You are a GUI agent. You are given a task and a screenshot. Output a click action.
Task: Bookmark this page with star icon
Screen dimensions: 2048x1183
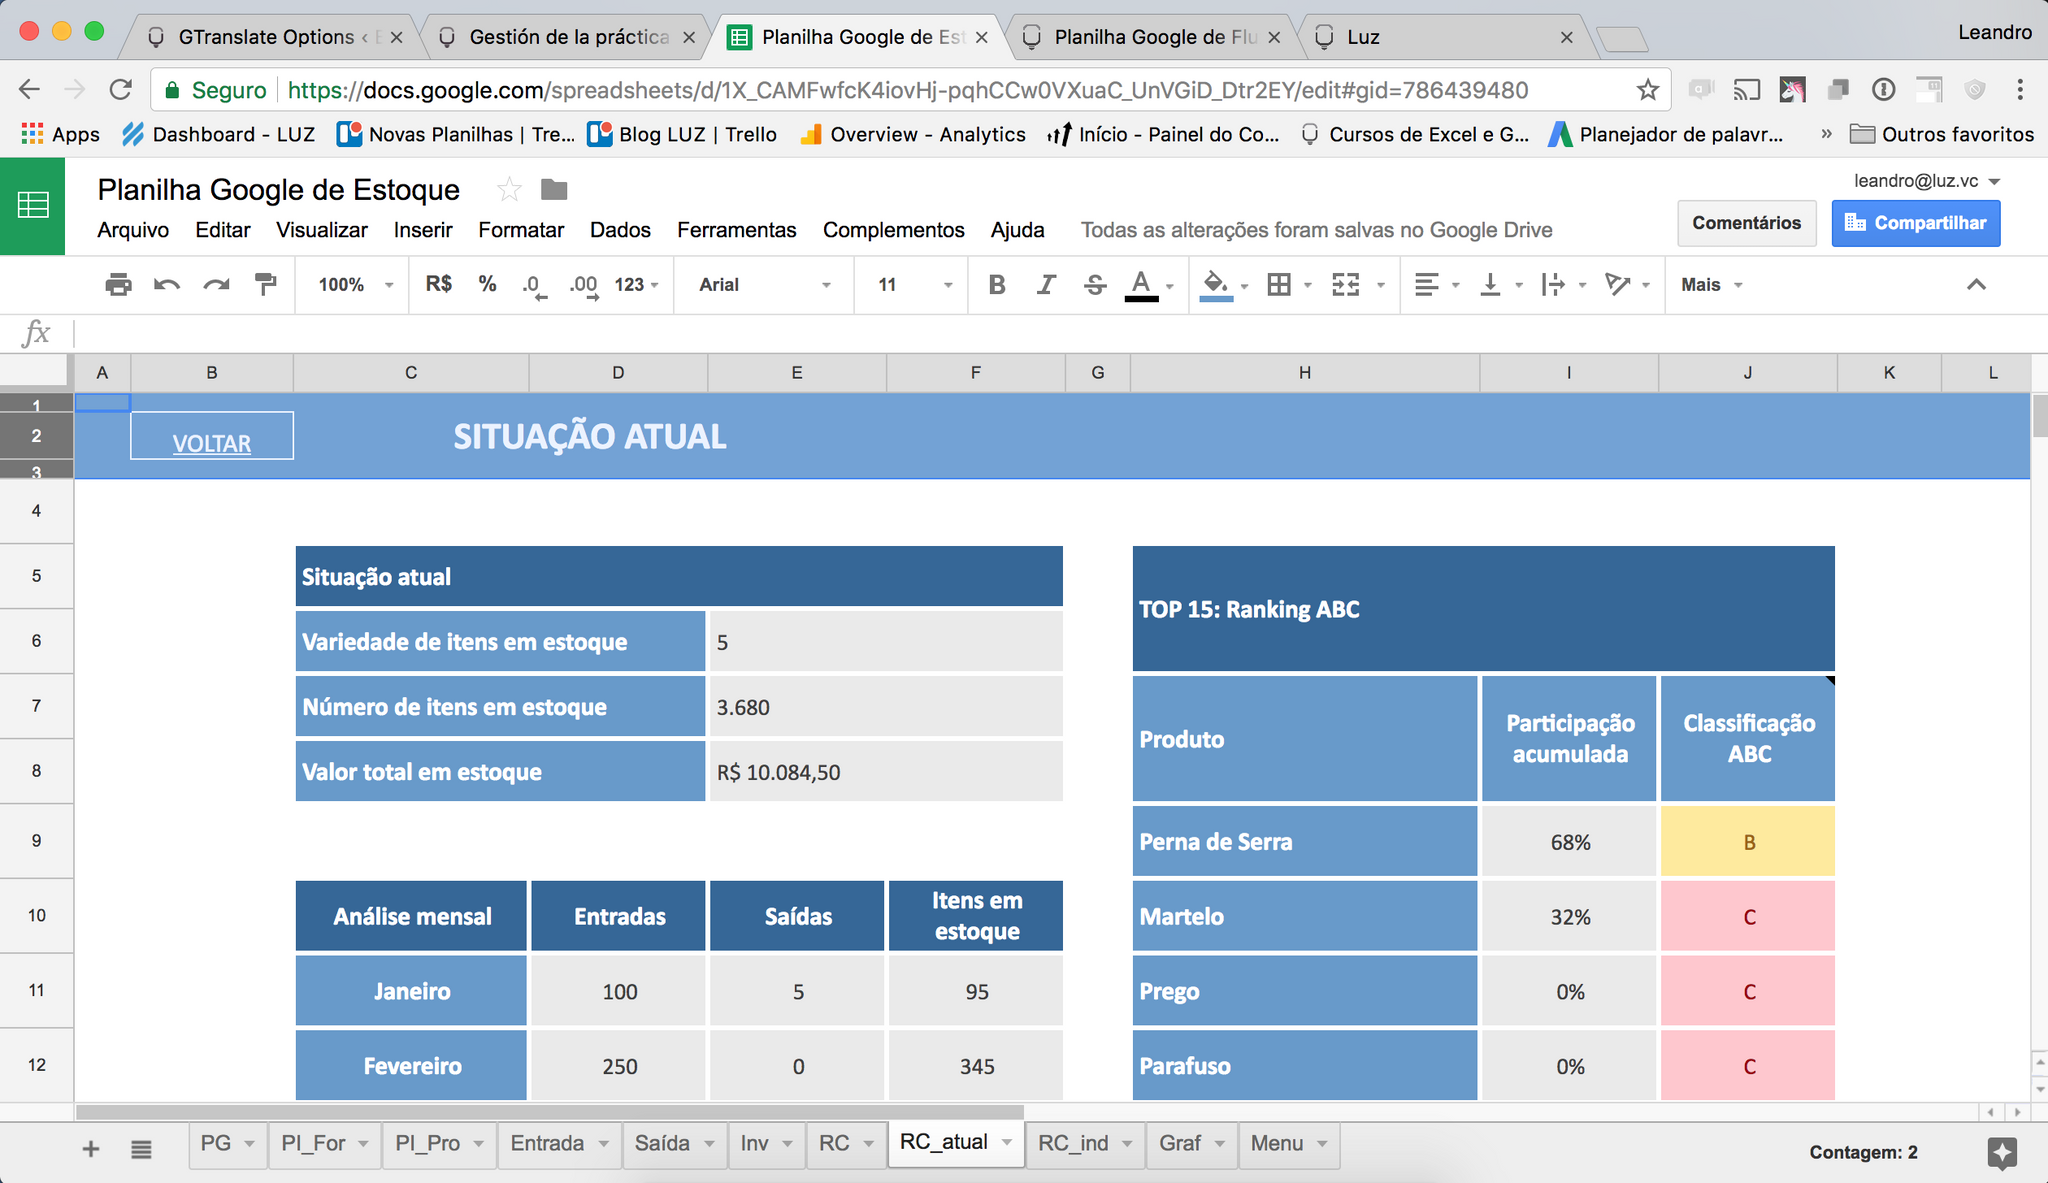click(x=1648, y=90)
